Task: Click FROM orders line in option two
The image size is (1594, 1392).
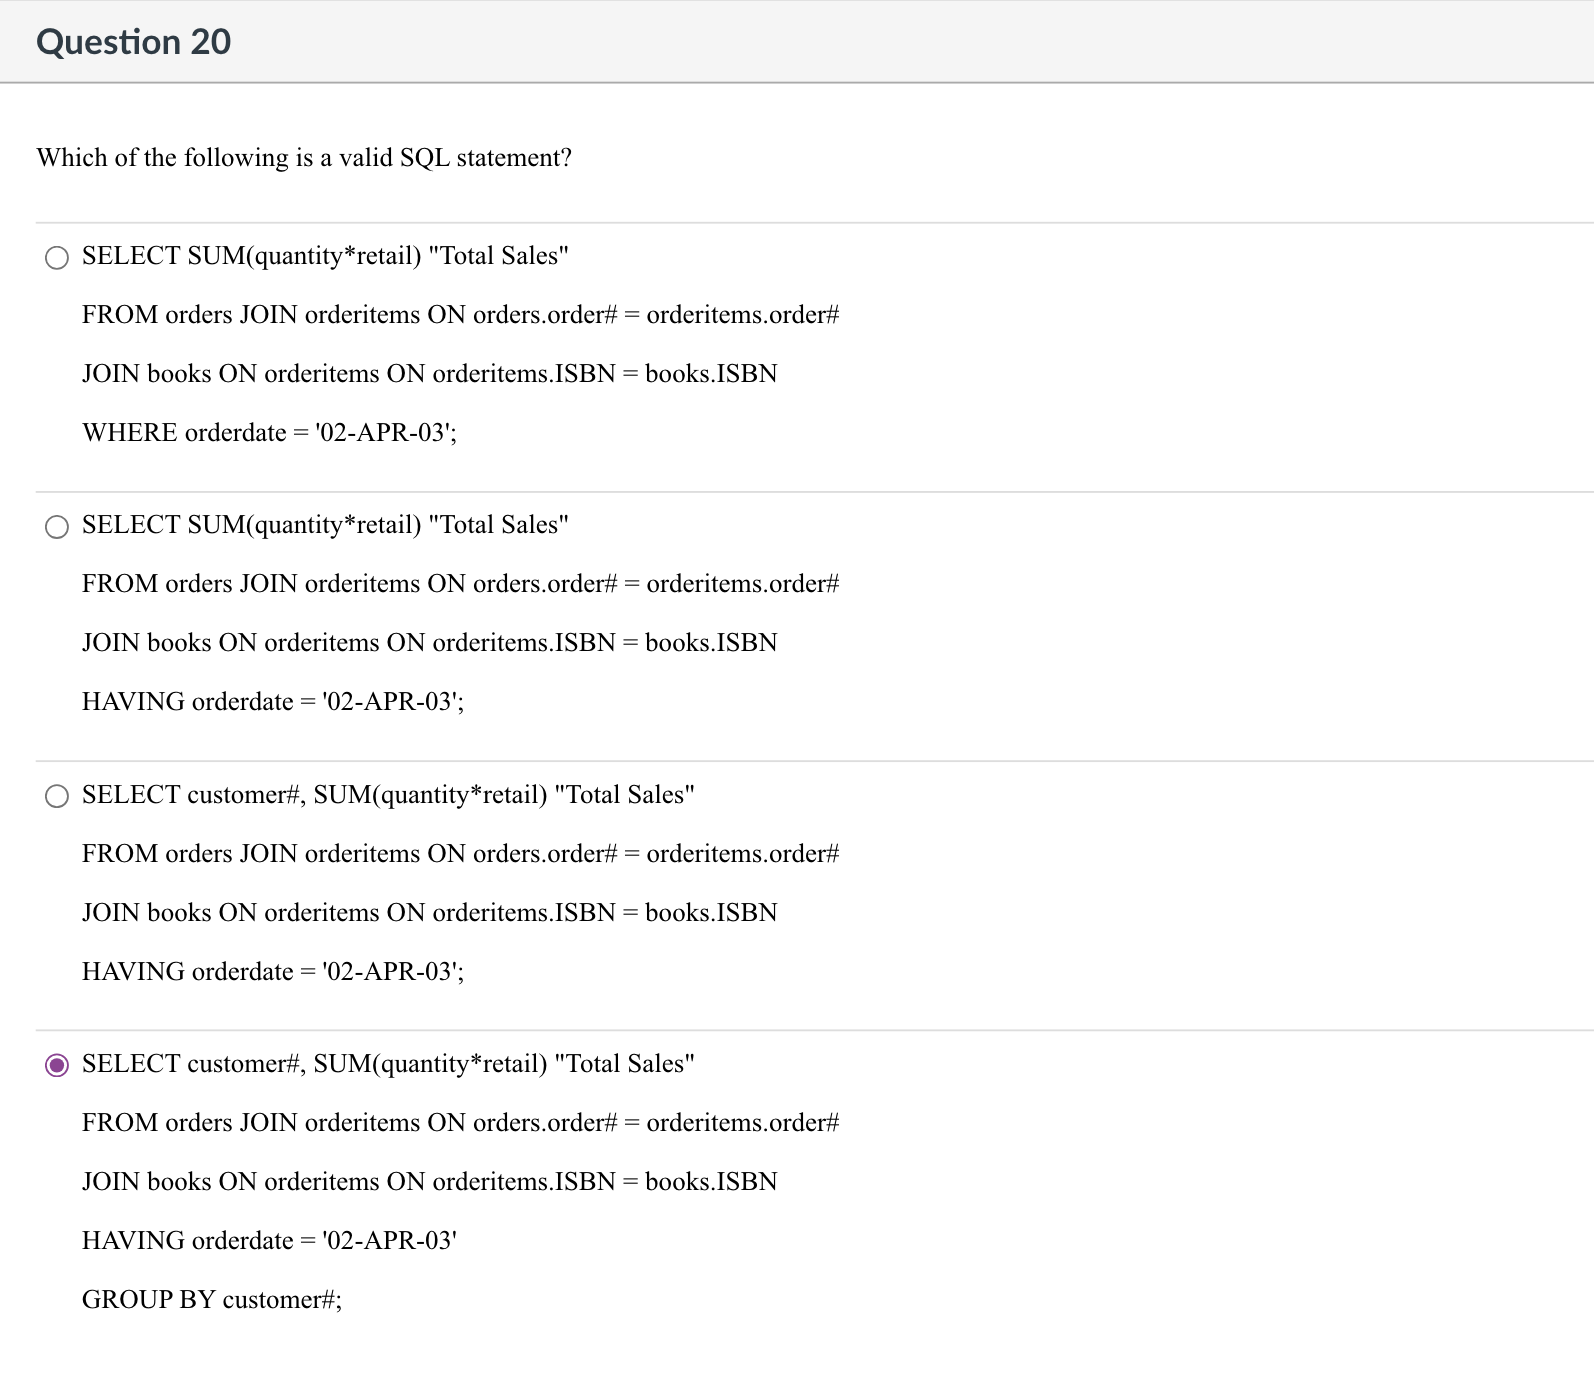Action: tap(461, 583)
